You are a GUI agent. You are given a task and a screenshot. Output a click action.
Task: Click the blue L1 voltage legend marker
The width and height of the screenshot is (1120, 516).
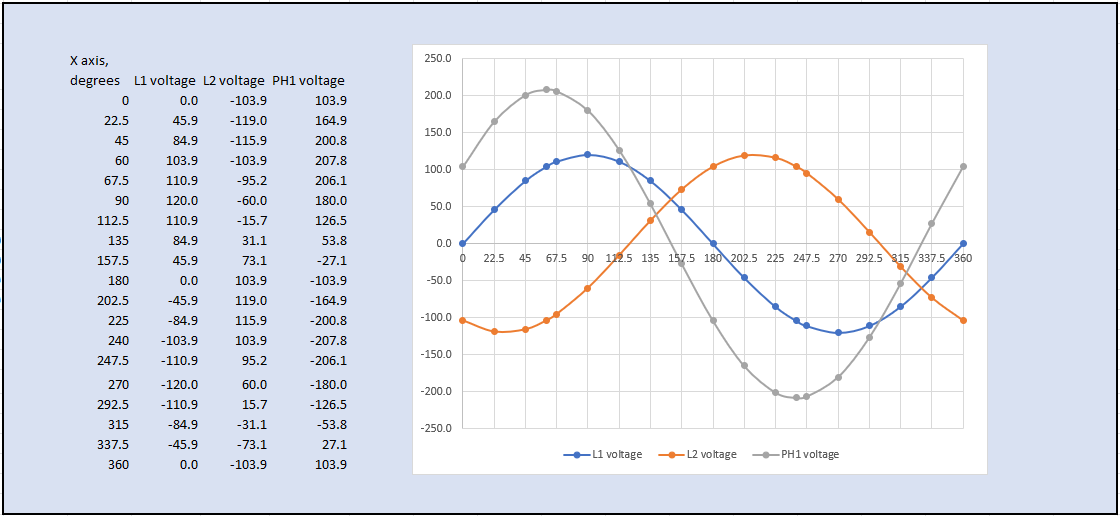point(576,455)
